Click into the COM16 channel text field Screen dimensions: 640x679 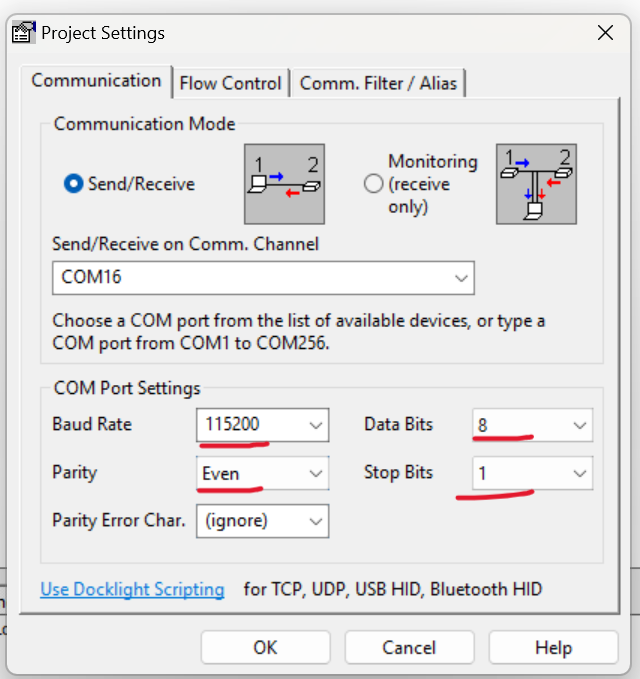click(x=250, y=277)
